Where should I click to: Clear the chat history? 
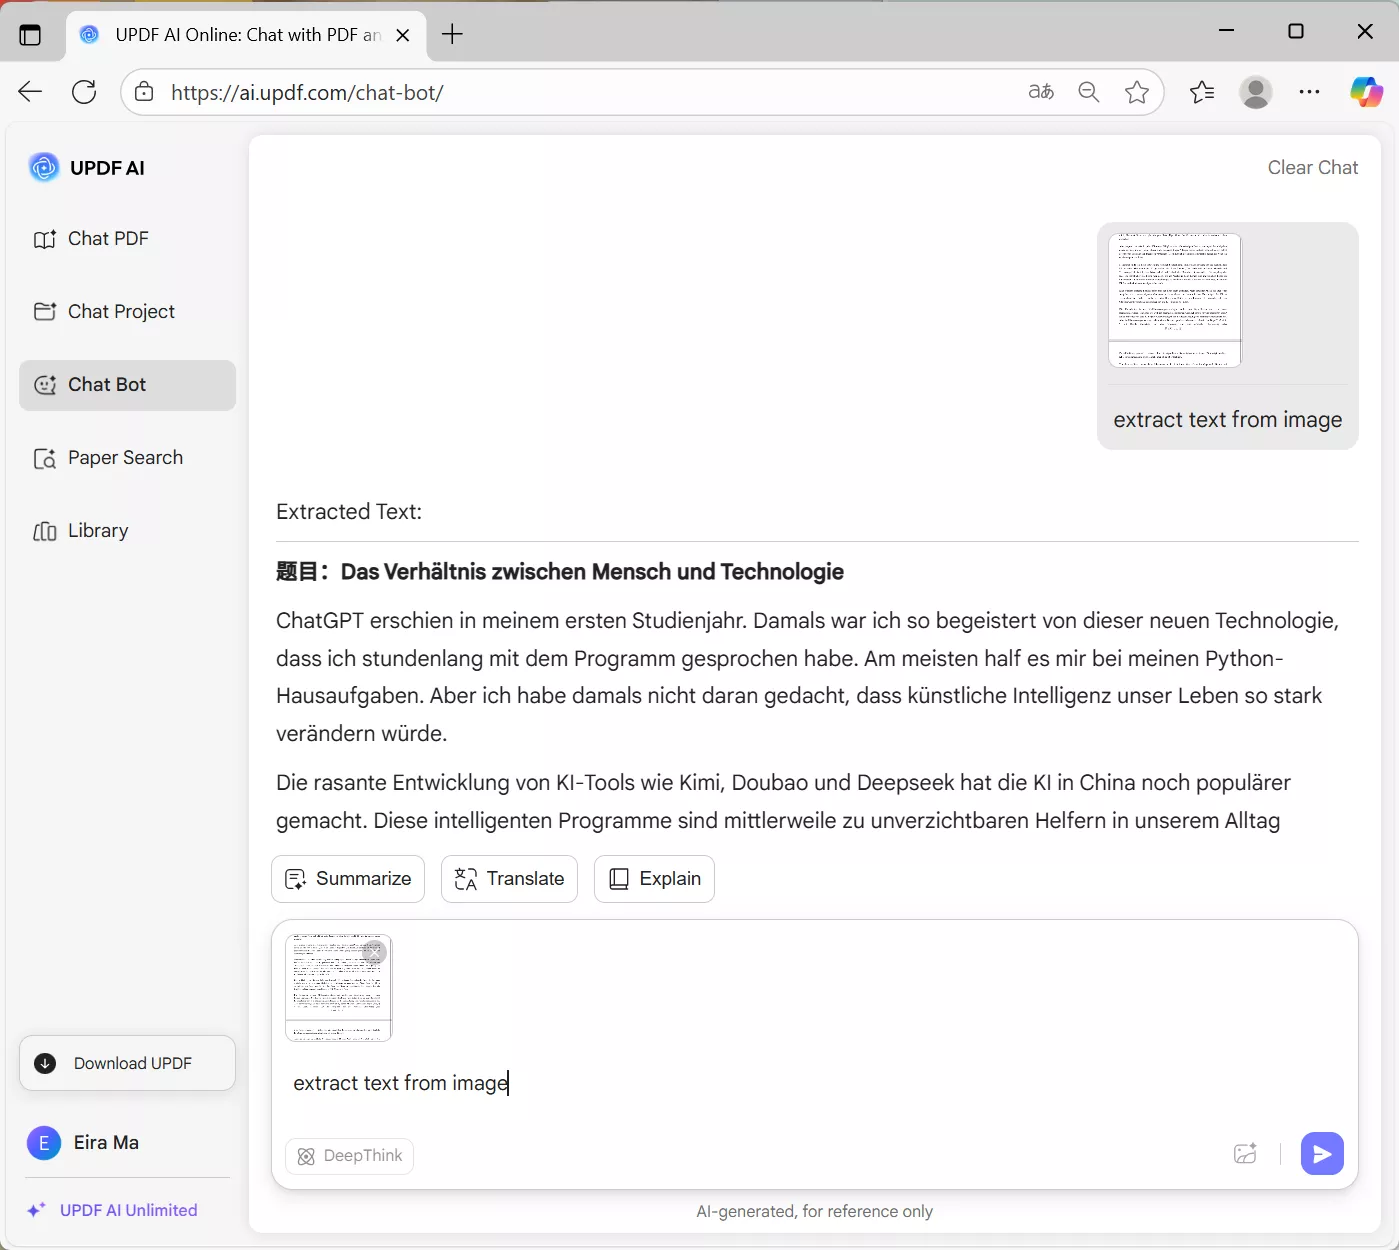(1312, 167)
